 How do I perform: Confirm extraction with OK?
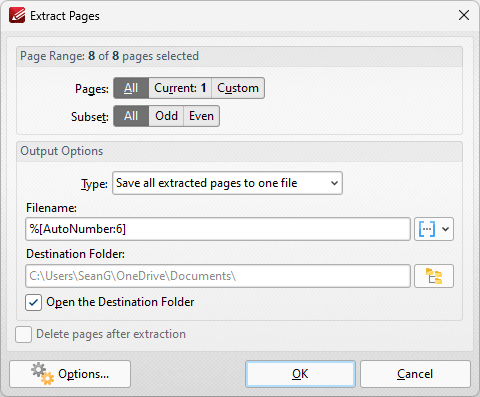(x=300, y=374)
